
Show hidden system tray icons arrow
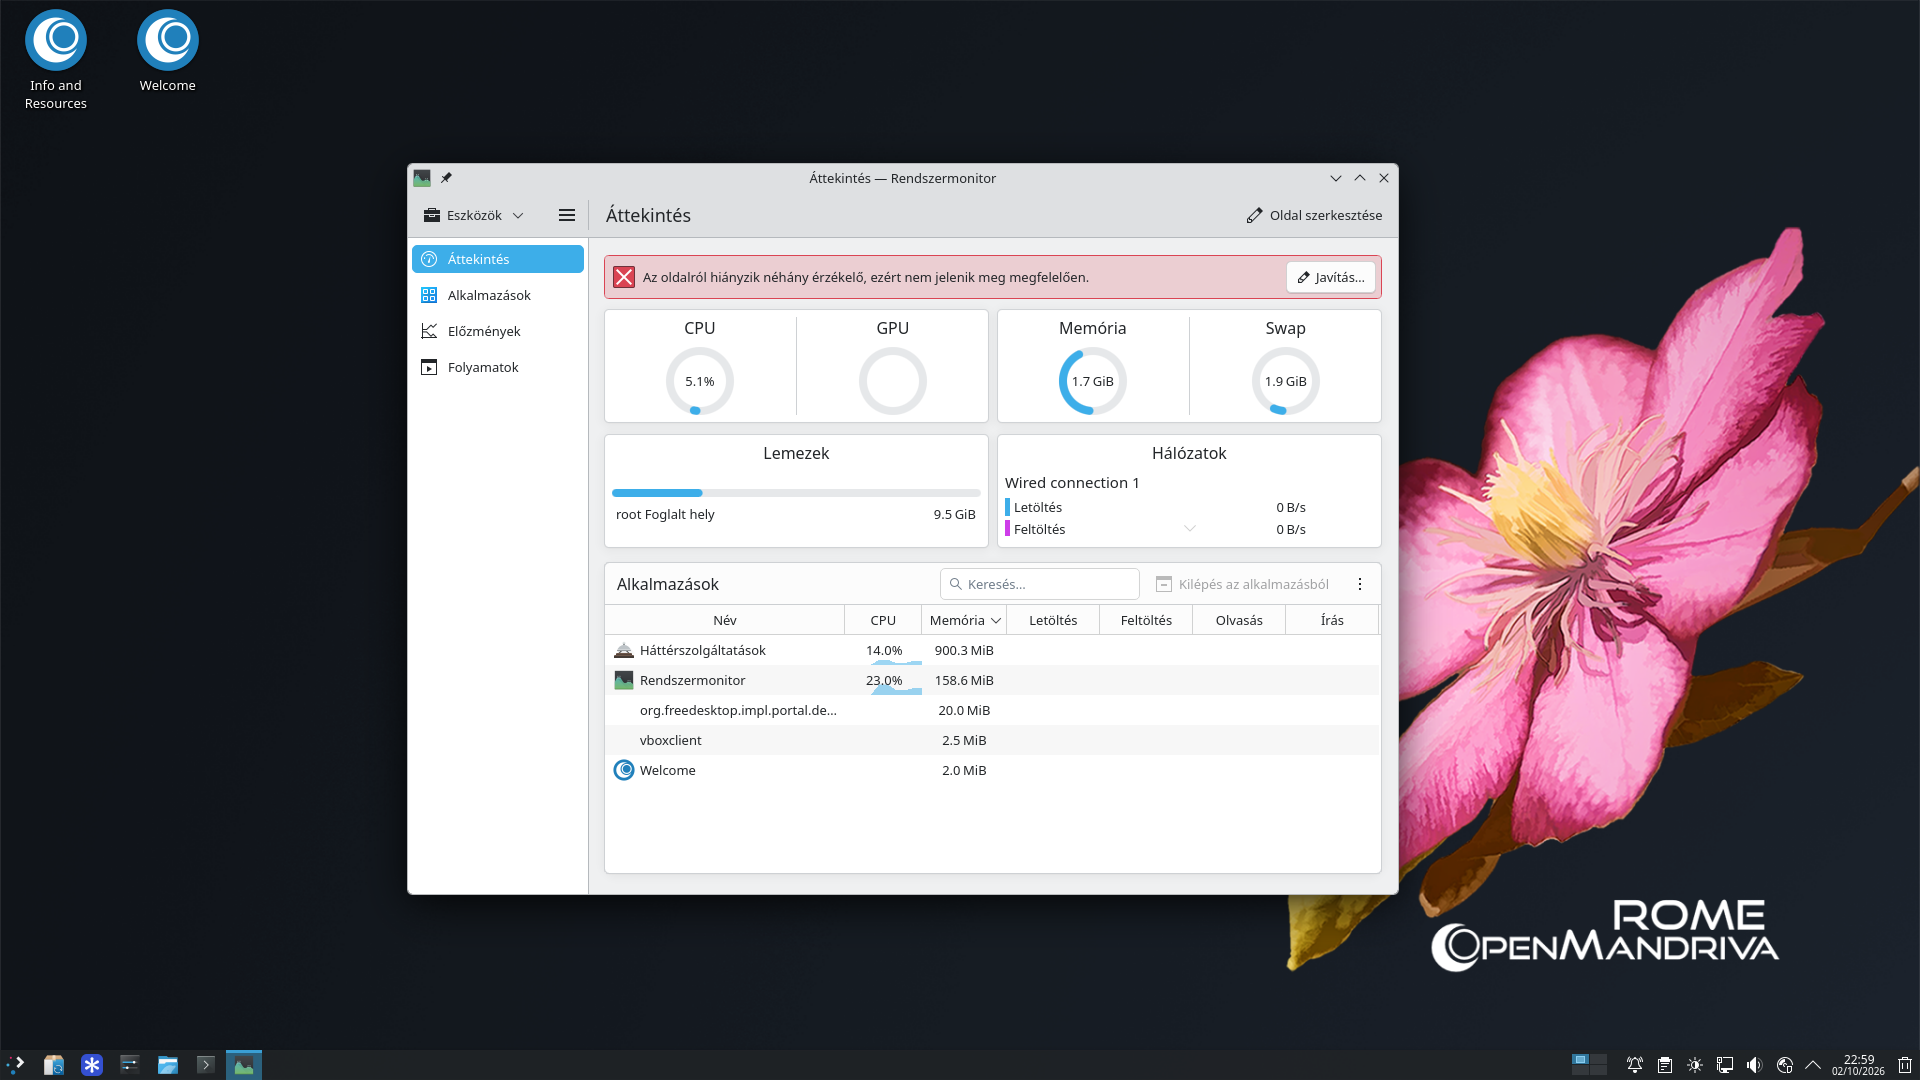(x=1813, y=1065)
